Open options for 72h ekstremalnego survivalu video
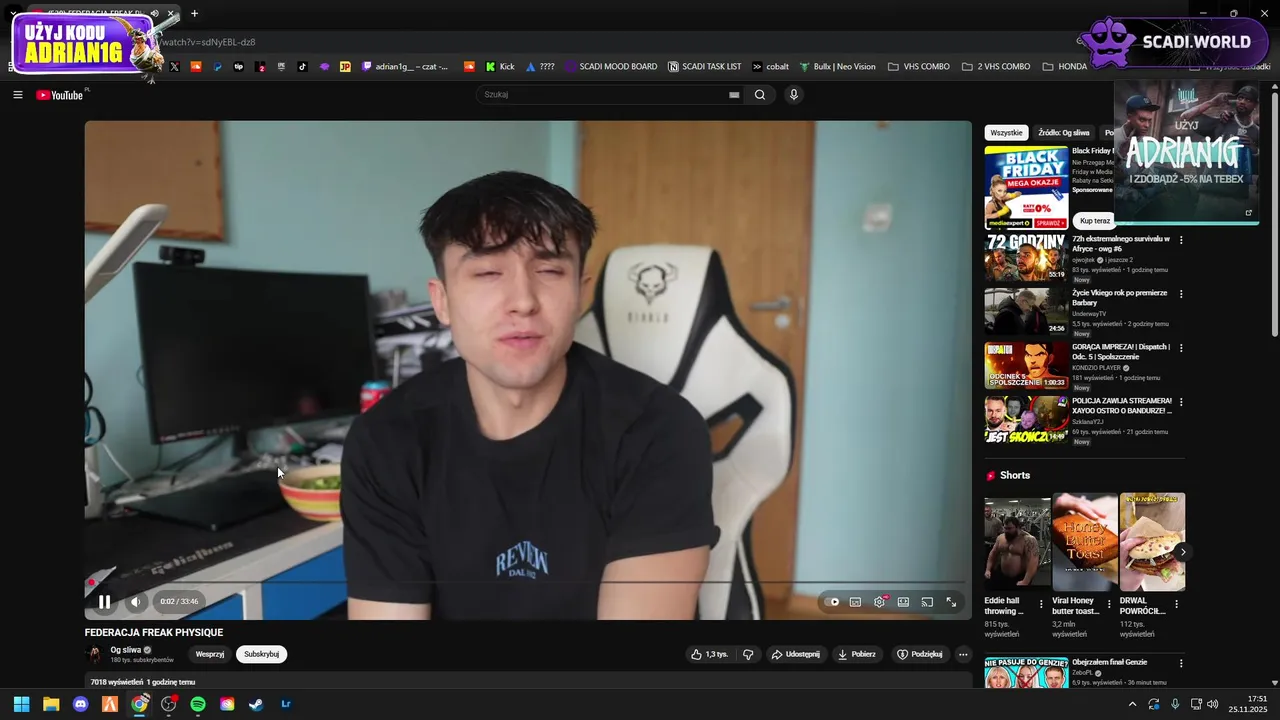The image size is (1280, 720). click(x=1181, y=240)
